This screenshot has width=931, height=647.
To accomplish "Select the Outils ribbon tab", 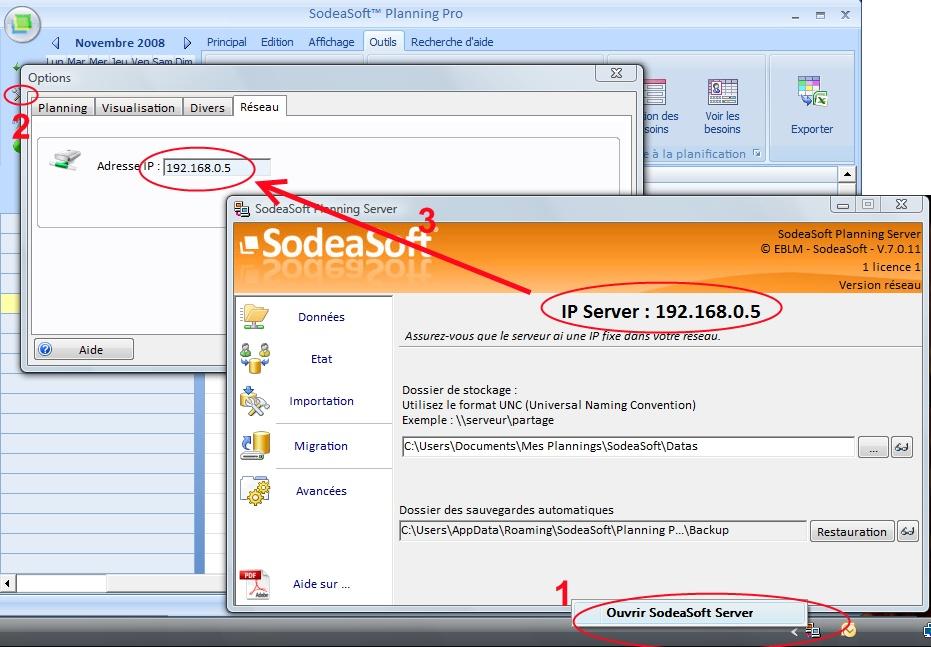I will [382, 42].
